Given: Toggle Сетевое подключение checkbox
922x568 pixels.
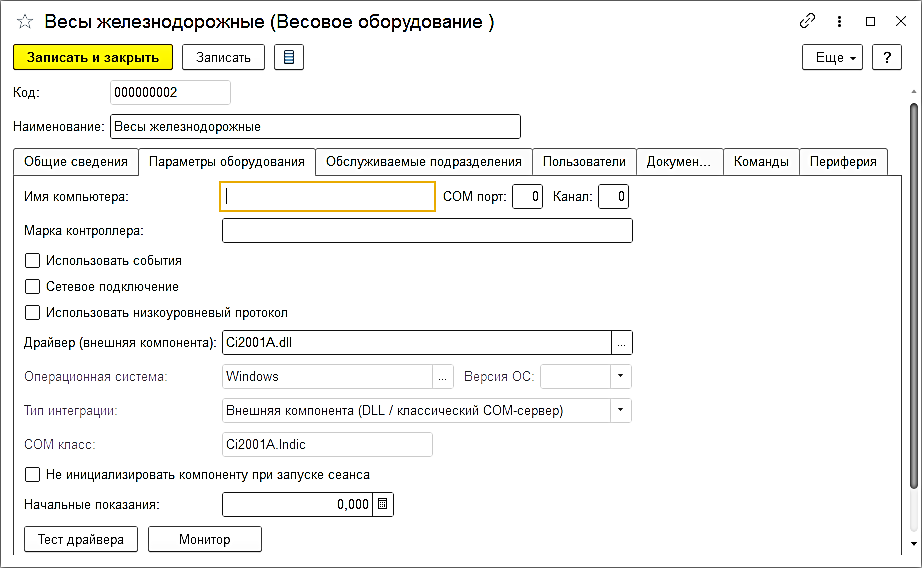Looking at the screenshot, I should (33, 286).
